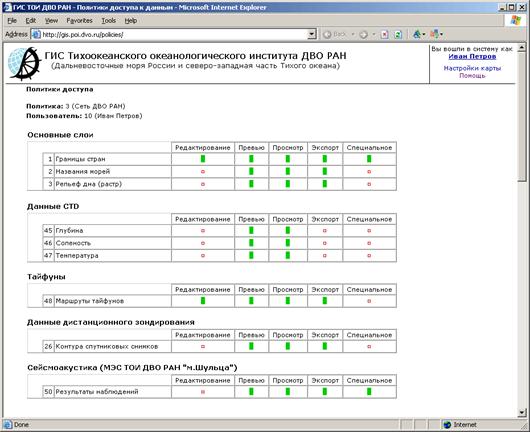Click the Stop loading page icon
Viewport: 530px width, 432px height.
click(x=384, y=34)
